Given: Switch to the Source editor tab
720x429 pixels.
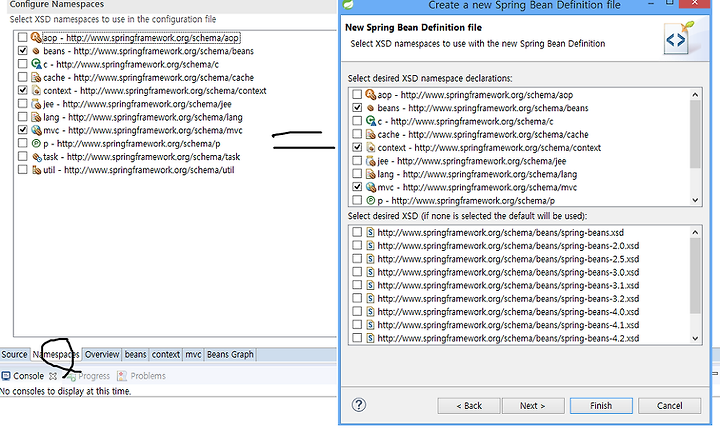Looking at the screenshot, I should point(14,355).
